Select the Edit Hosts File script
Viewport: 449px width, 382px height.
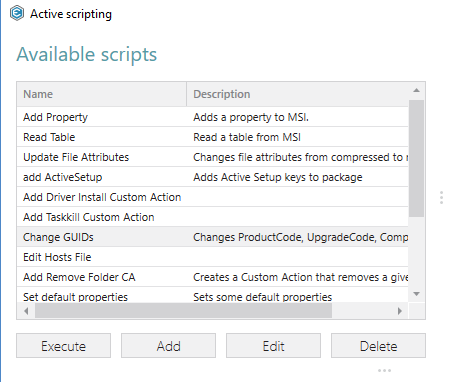[x=213, y=257]
